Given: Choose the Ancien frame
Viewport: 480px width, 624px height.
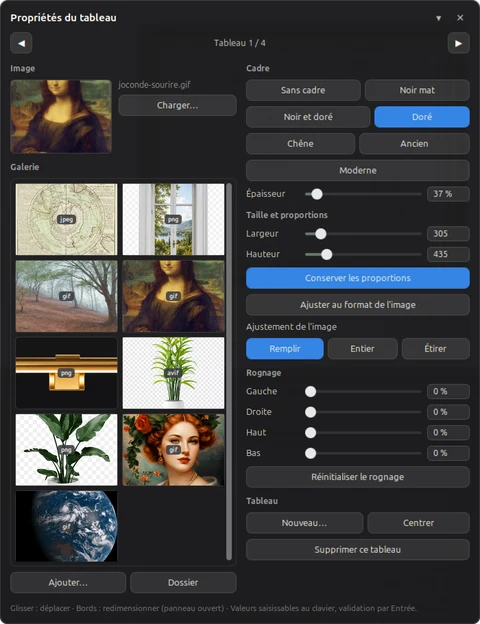Looking at the screenshot, I should [x=414, y=144].
